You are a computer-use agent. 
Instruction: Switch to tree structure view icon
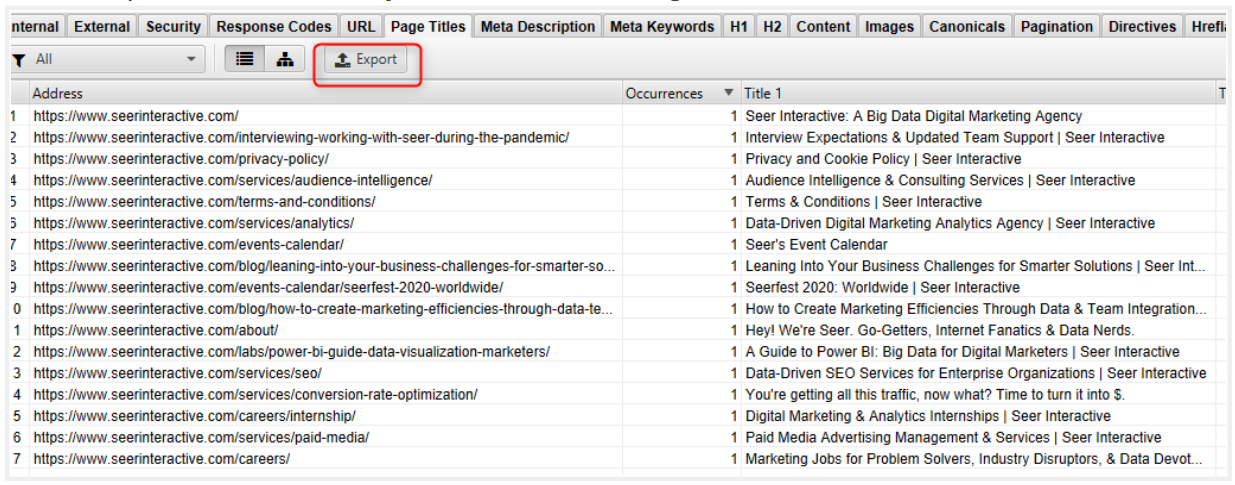[285, 60]
